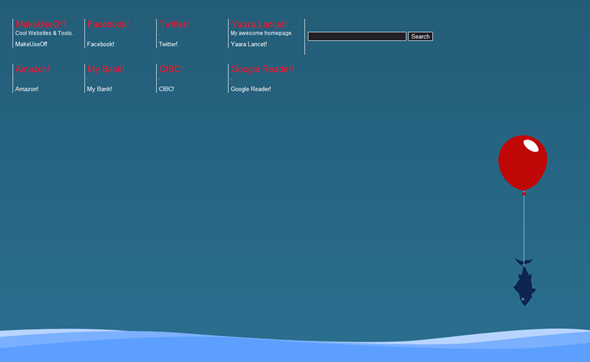Open the red Google Reader! heading link

262,69
